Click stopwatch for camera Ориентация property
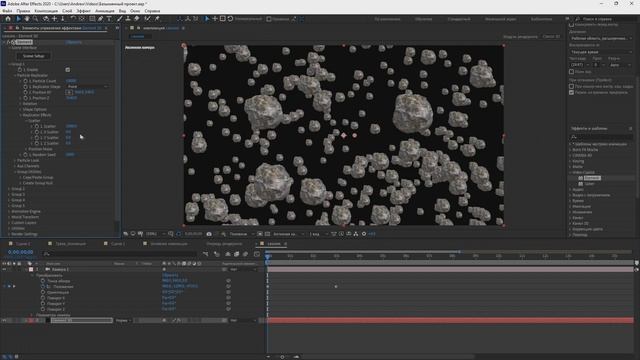The image size is (640, 360). point(43,292)
